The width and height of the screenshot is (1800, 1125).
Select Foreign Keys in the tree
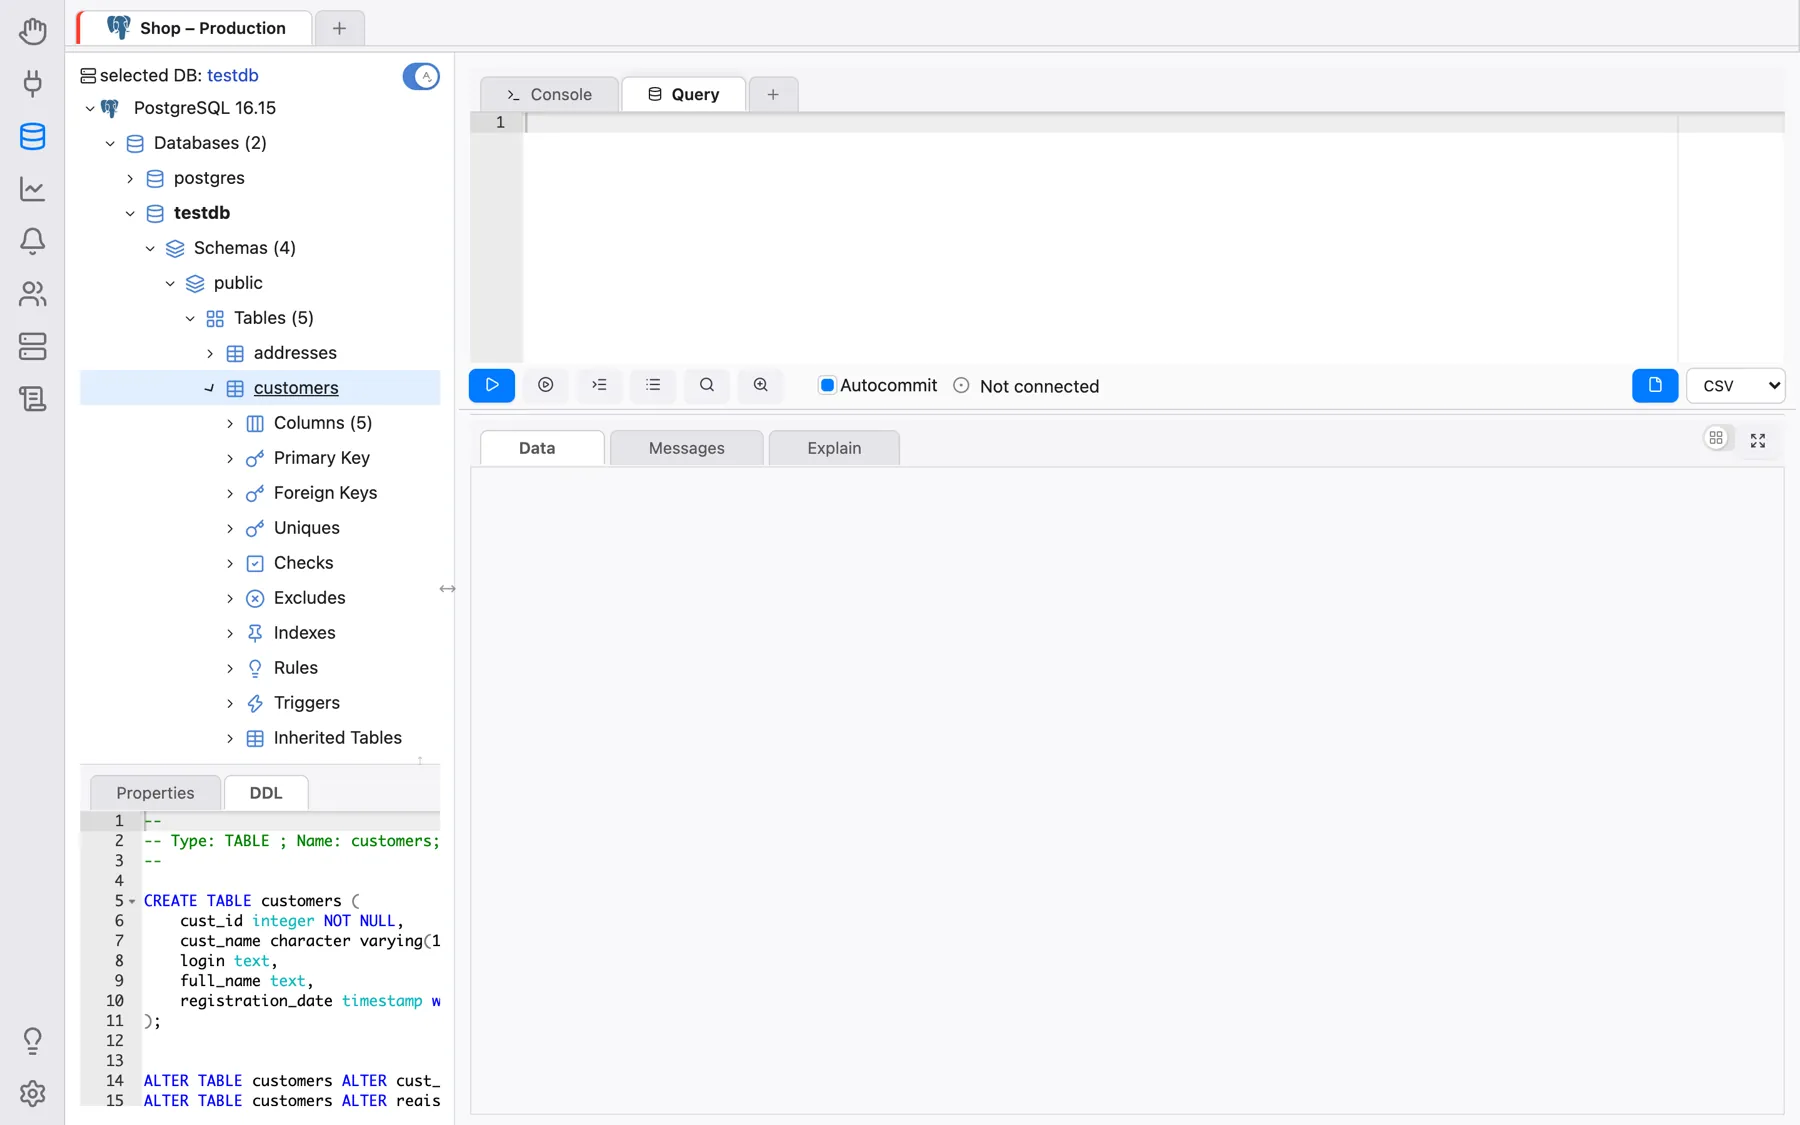pyautogui.click(x=325, y=493)
